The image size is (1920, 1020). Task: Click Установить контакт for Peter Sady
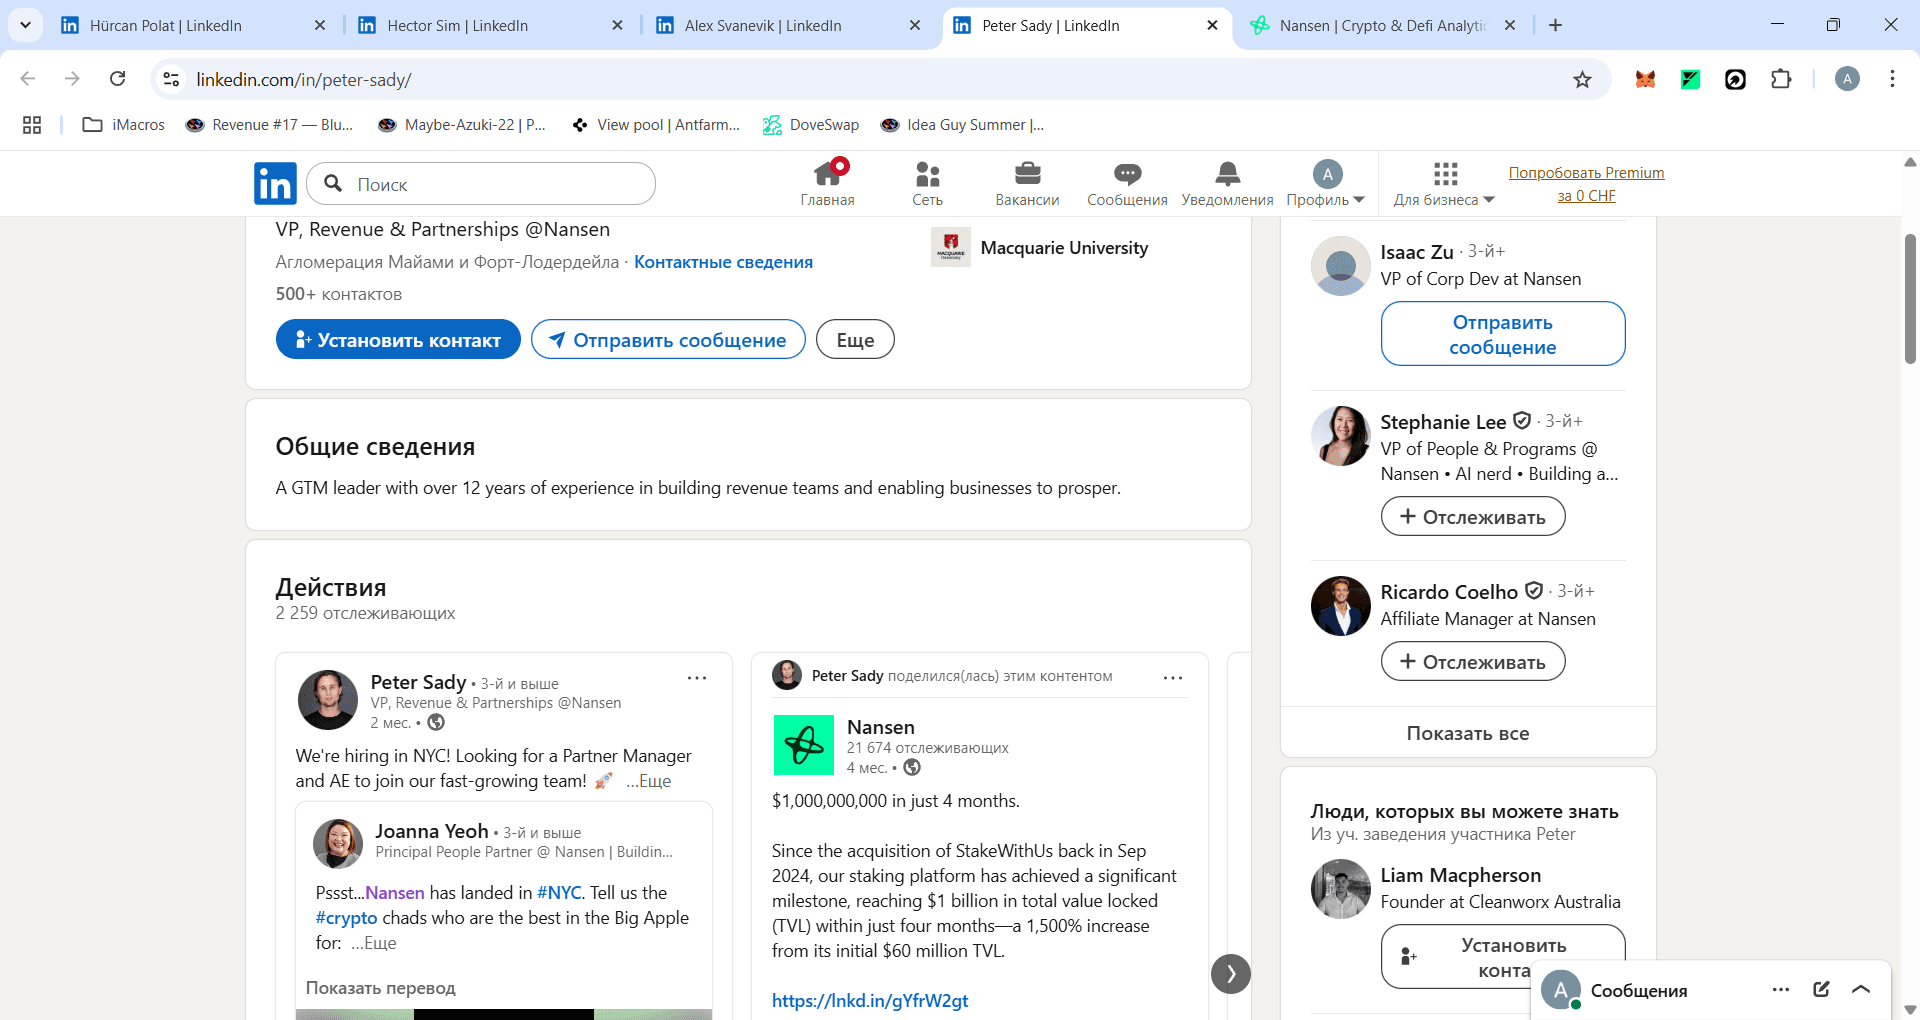[398, 339]
